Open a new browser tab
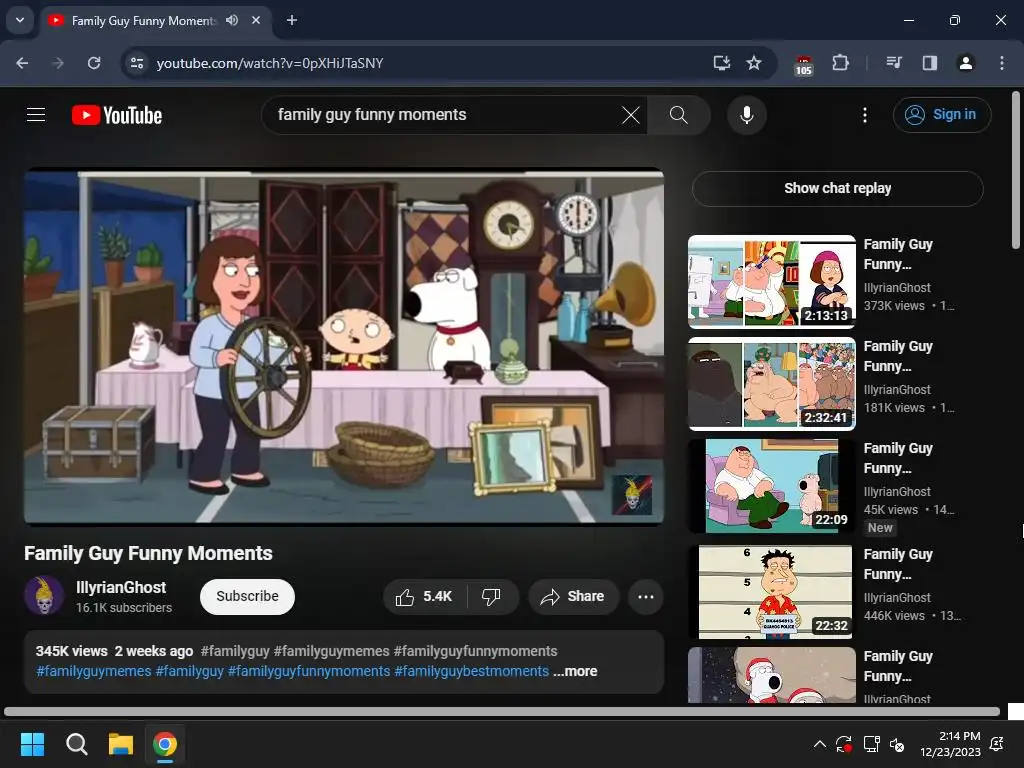The width and height of the screenshot is (1024, 768). click(292, 20)
